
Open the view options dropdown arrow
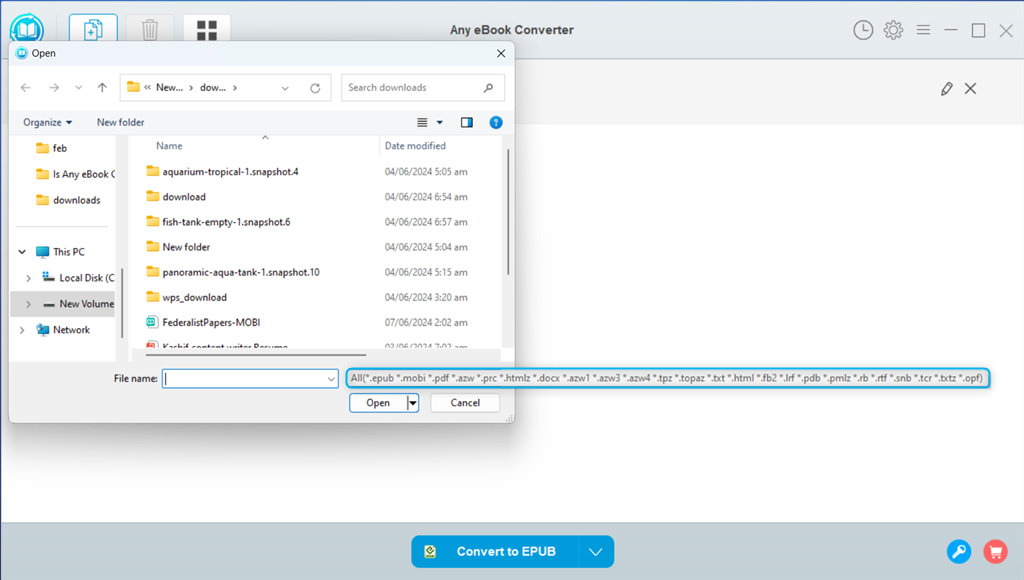pyautogui.click(x=440, y=122)
